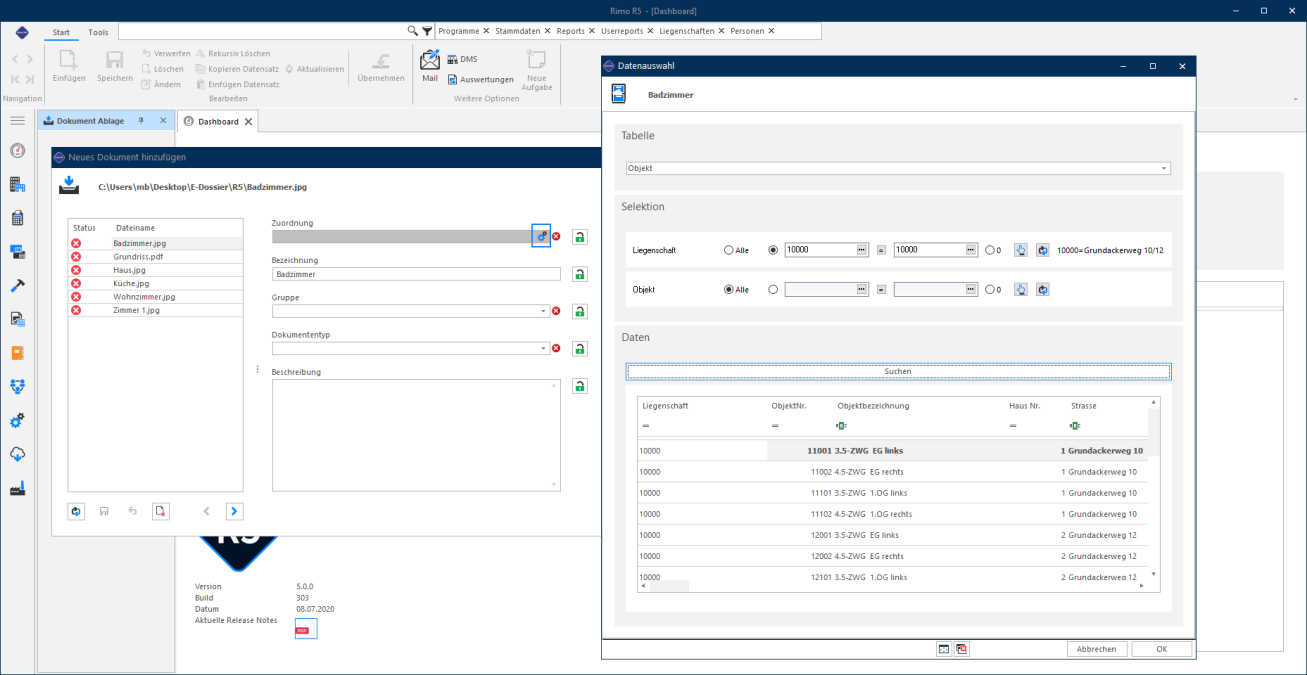1307x675 pixels.
Task: Open the PDF release notes icon
Action: pos(303,629)
